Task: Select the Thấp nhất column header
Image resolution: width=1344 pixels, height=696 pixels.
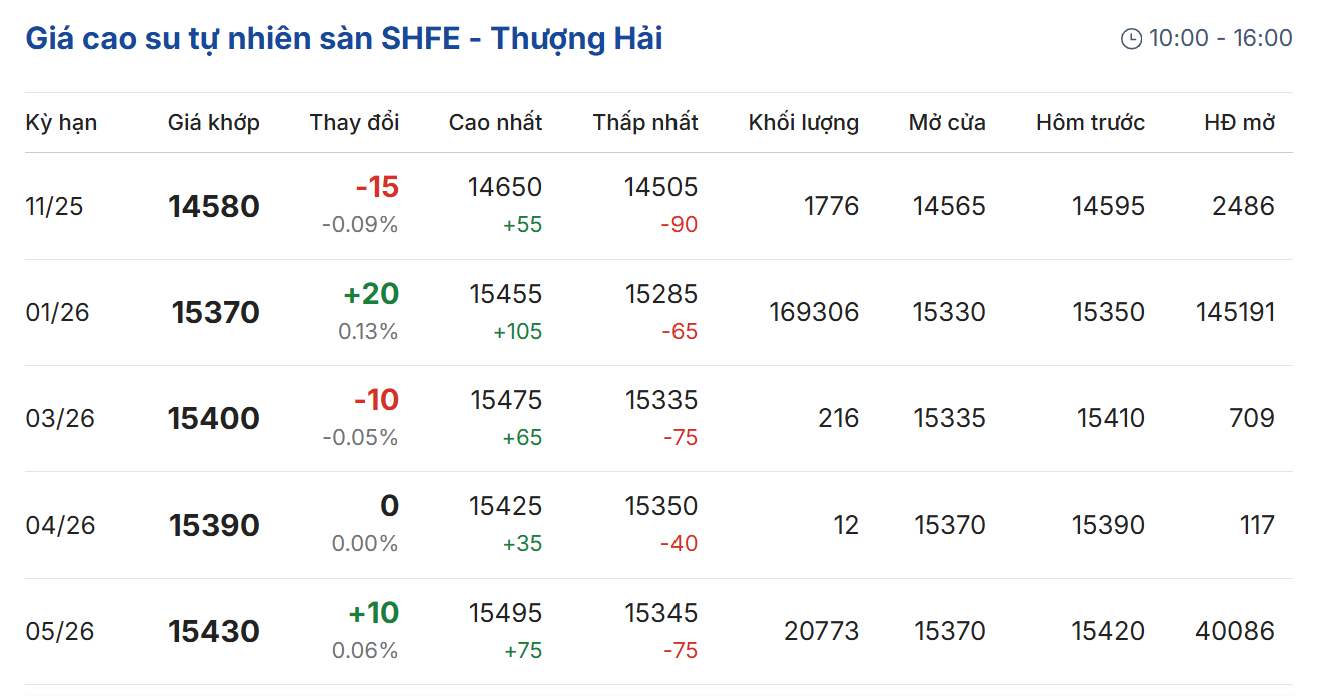Action: click(x=645, y=122)
